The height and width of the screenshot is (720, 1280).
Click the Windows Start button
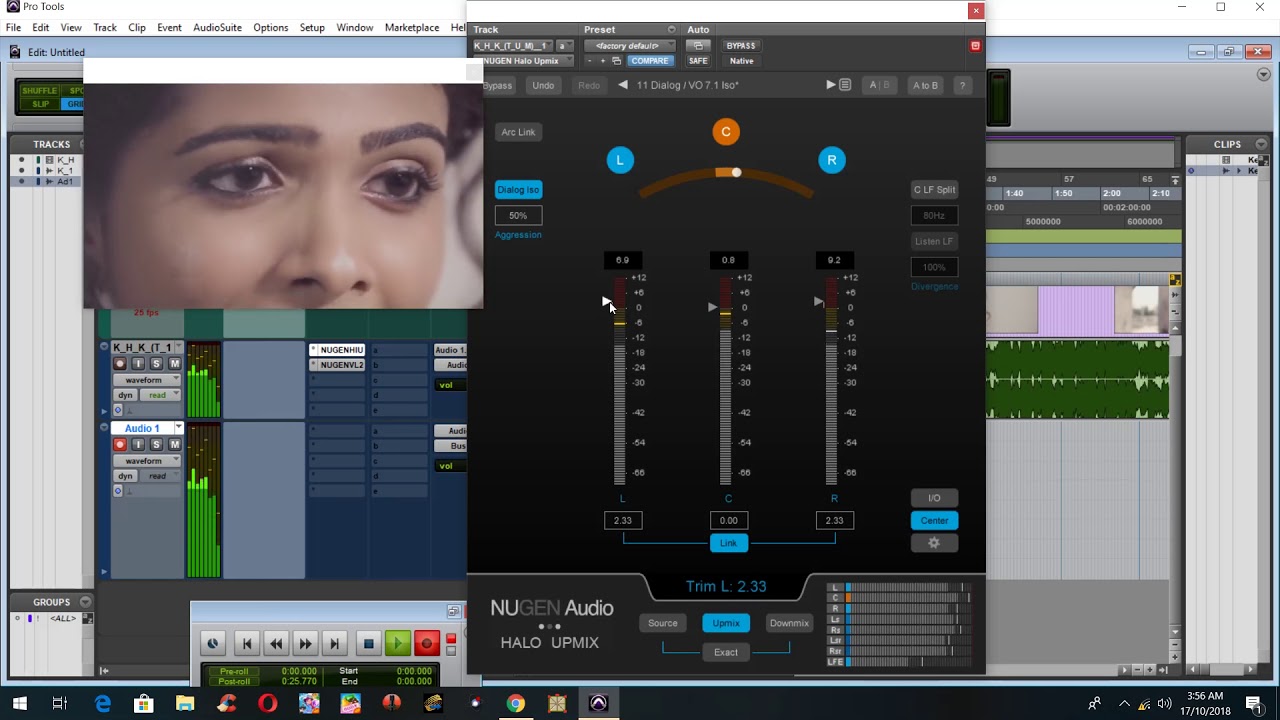point(20,703)
